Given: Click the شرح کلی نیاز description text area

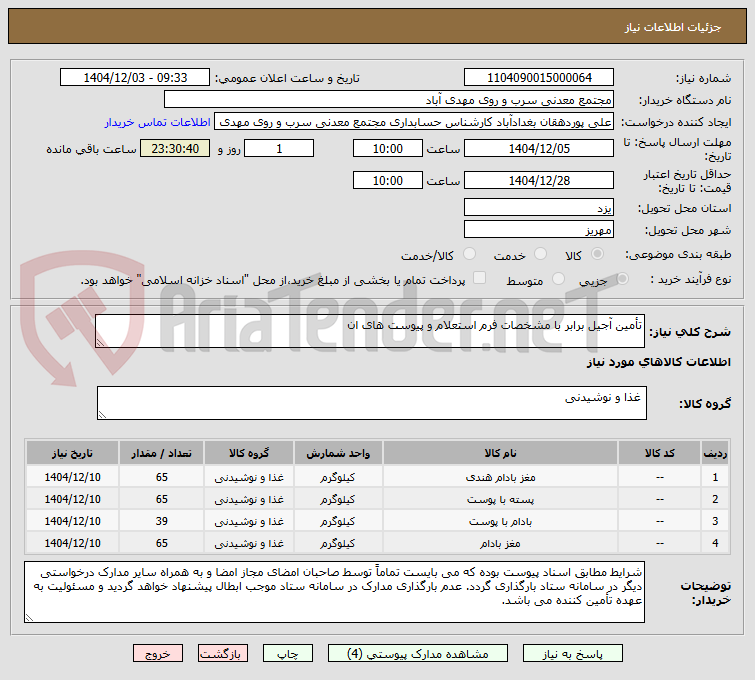Looking at the screenshot, I should coord(370,331).
